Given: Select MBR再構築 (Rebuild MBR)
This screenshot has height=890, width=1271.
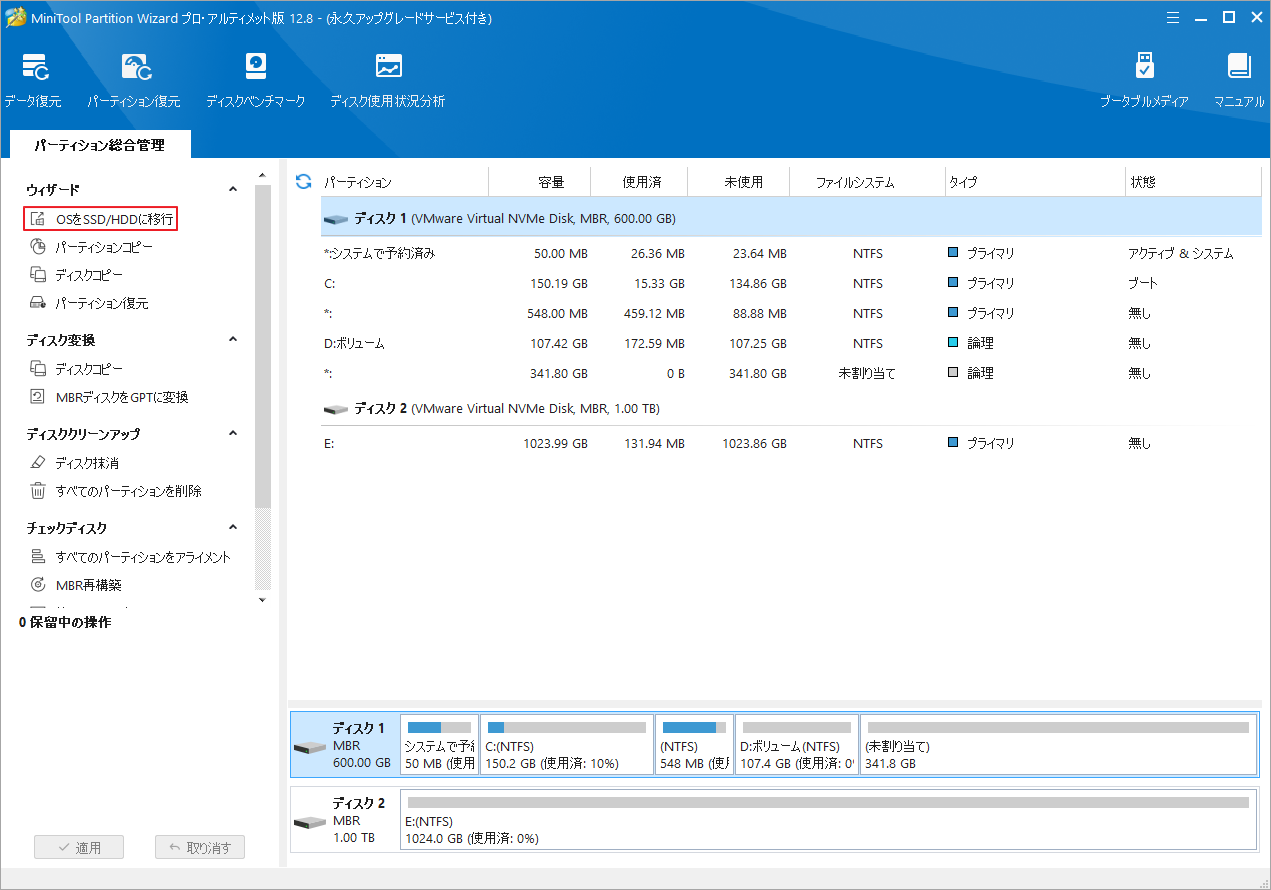Looking at the screenshot, I should coord(90,584).
